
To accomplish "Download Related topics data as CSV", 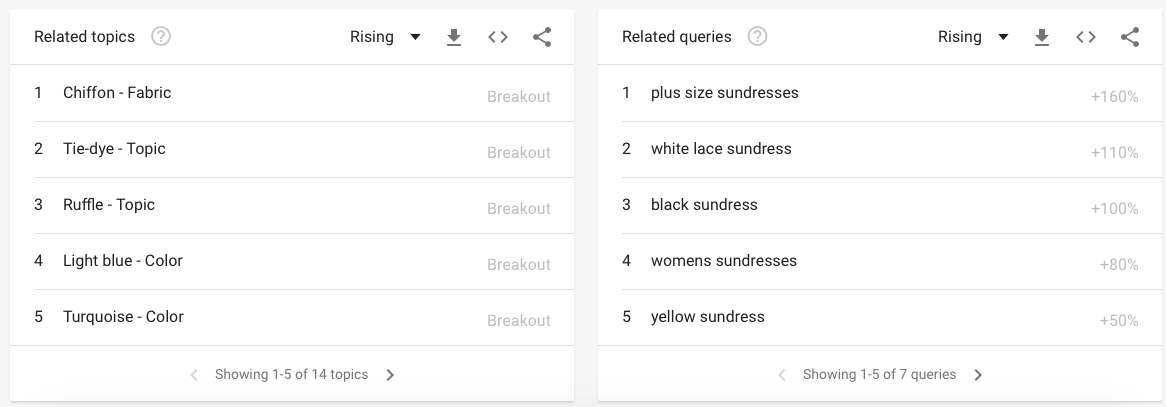I will 454,37.
